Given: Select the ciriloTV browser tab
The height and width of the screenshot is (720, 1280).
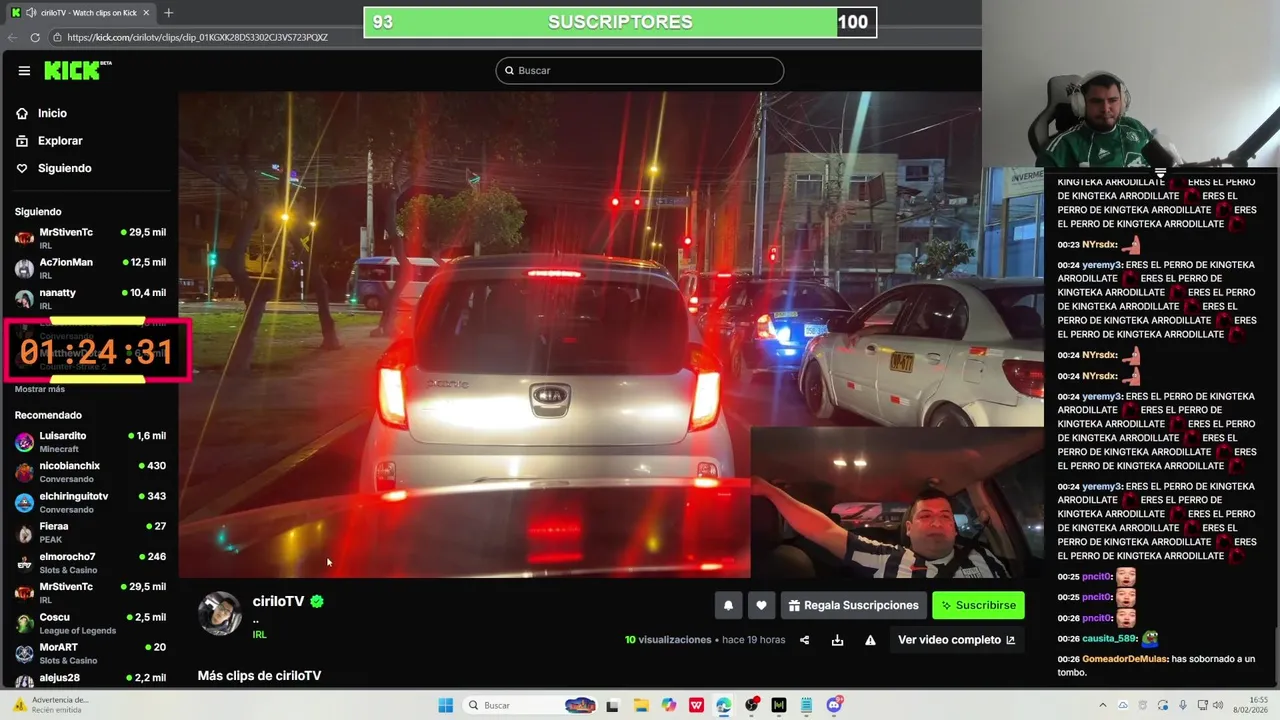Looking at the screenshot, I should pyautogui.click(x=80, y=13).
